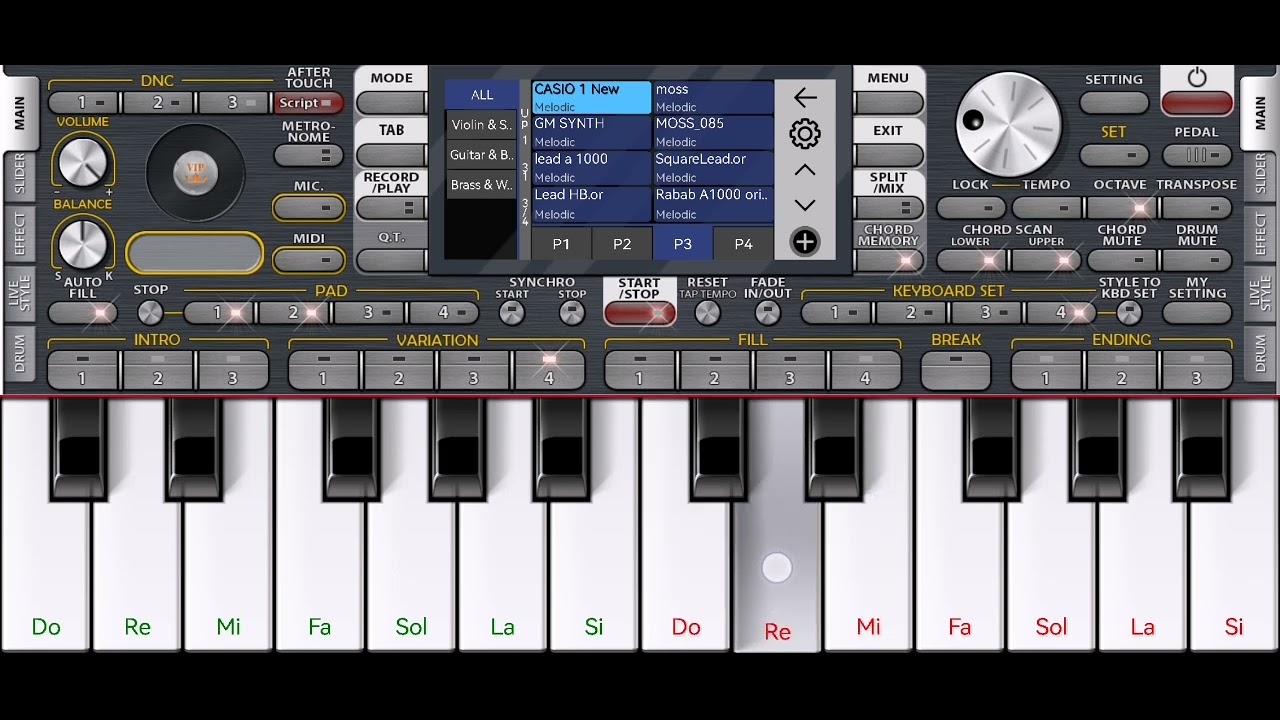The height and width of the screenshot is (720, 1280).
Task: Select the Lead HB.or voice
Action: [x=591, y=204]
